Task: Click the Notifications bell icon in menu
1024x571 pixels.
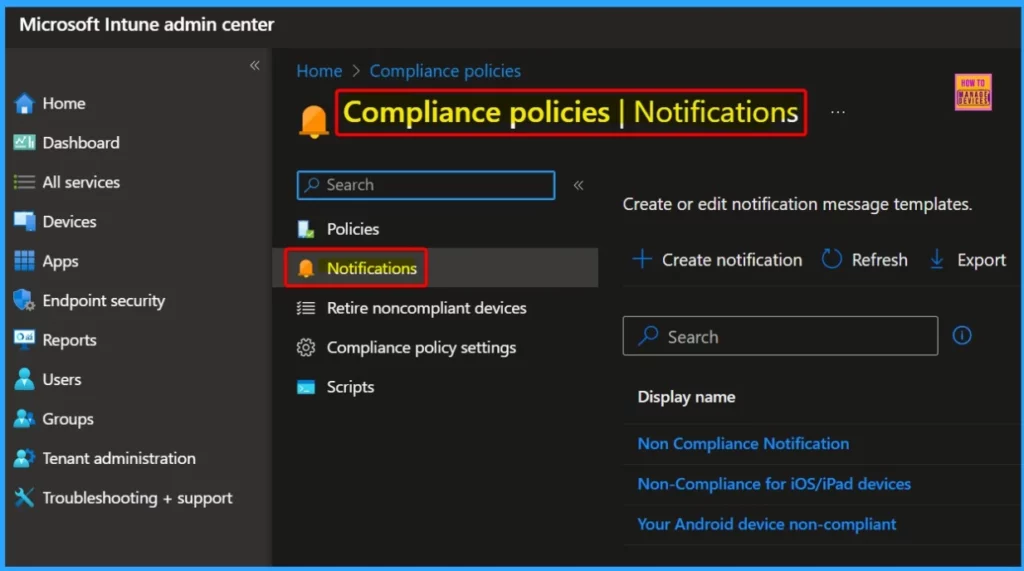Action: [x=306, y=269]
